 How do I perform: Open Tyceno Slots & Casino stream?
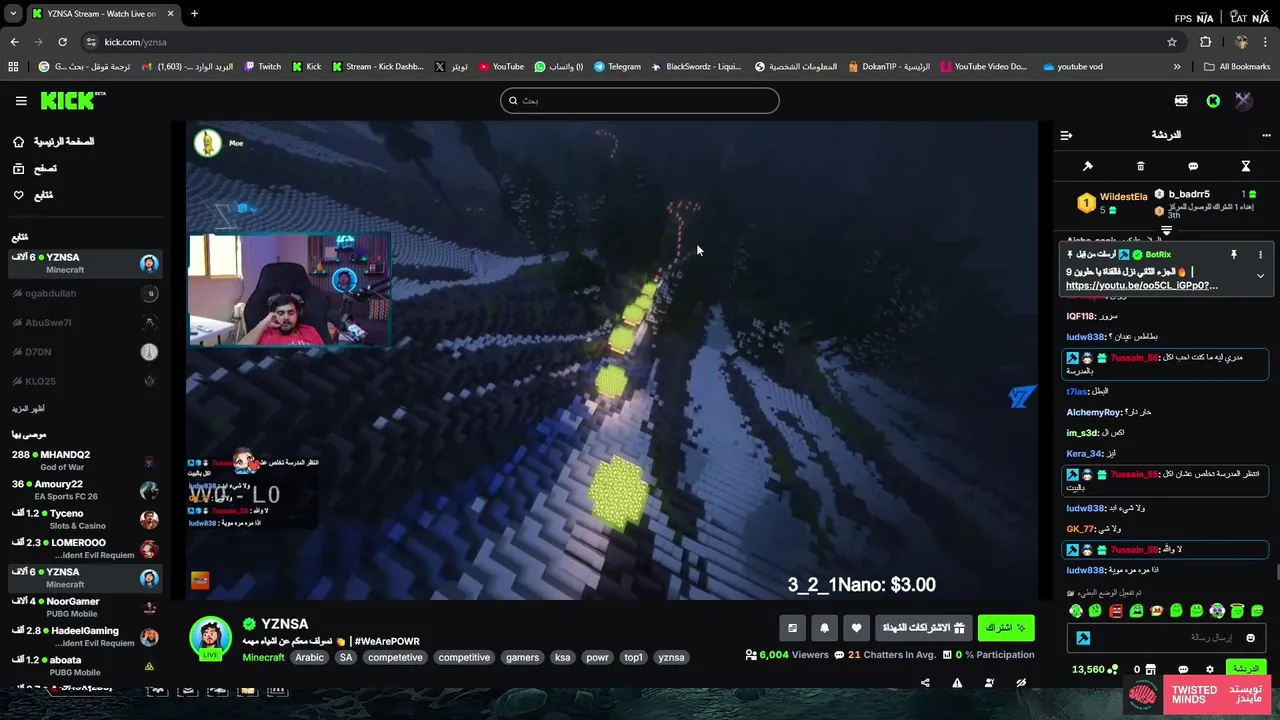(85, 520)
